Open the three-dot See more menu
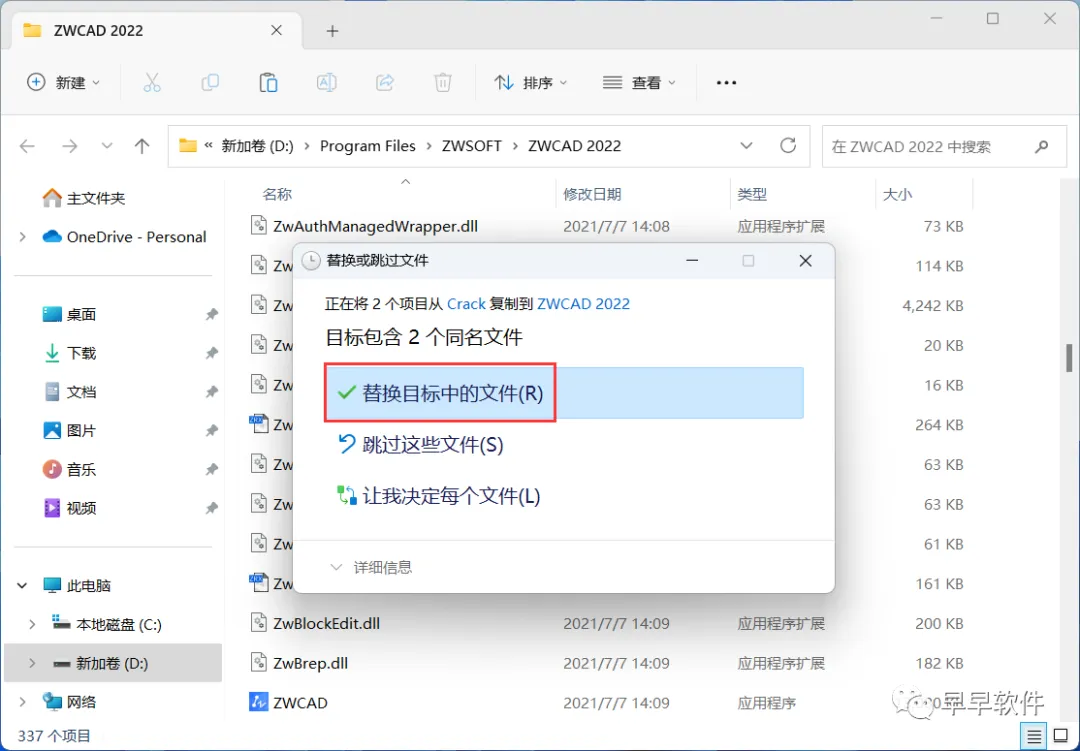The width and height of the screenshot is (1080, 751). coord(726,83)
